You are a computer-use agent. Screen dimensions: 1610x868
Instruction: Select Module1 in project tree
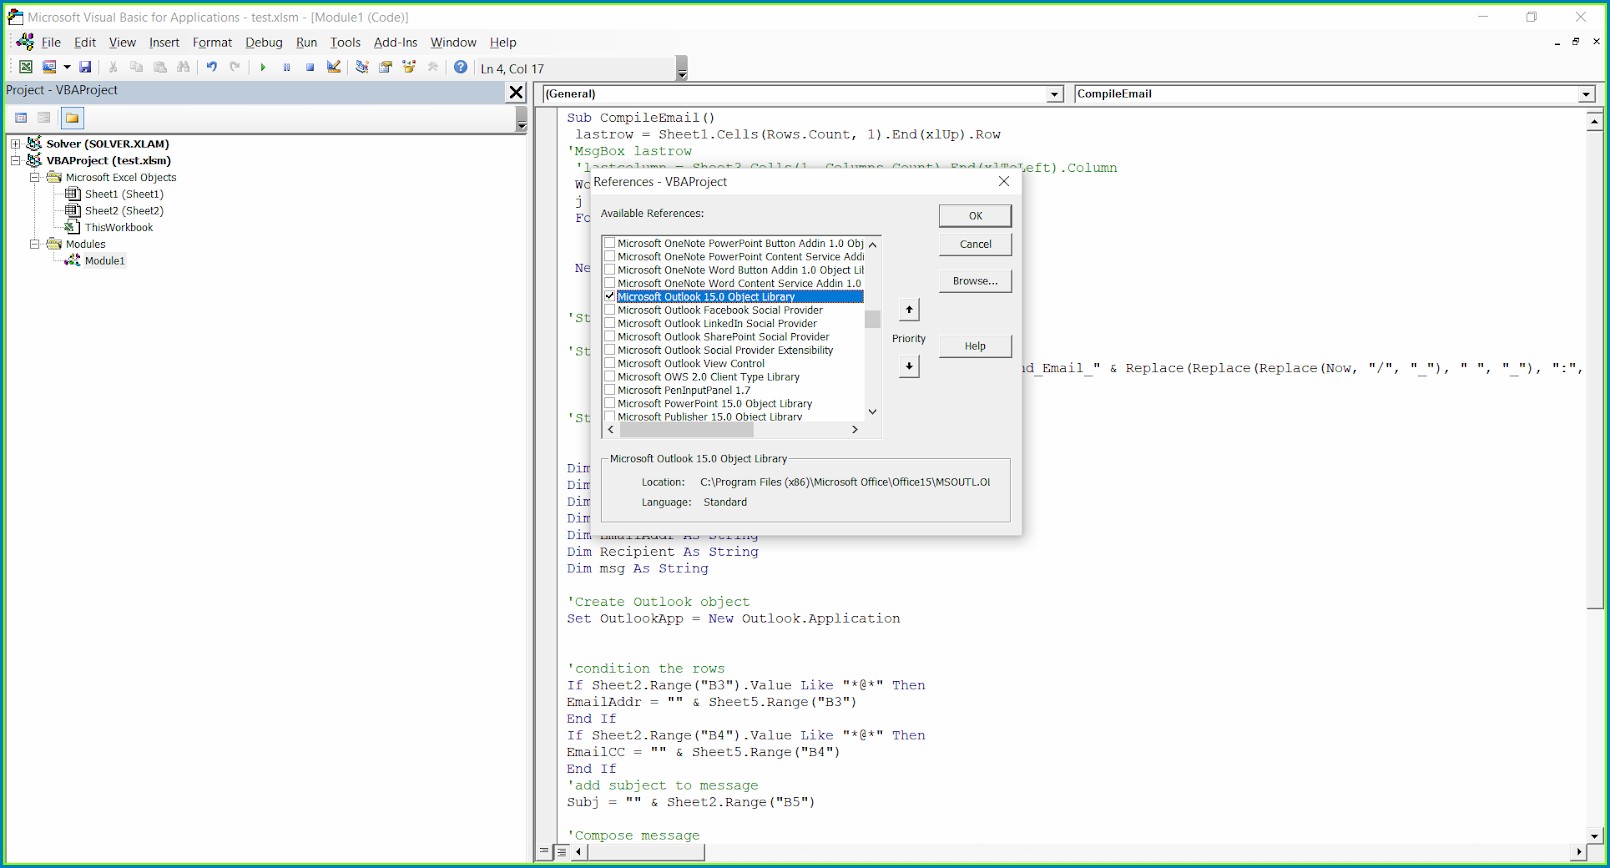click(105, 261)
